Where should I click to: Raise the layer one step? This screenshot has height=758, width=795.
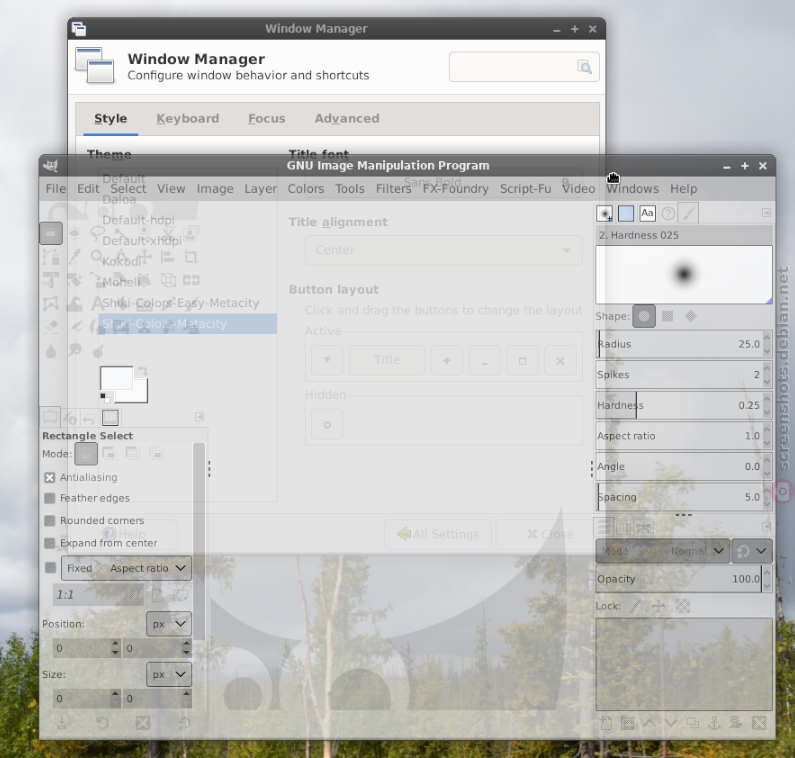(649, 723)
